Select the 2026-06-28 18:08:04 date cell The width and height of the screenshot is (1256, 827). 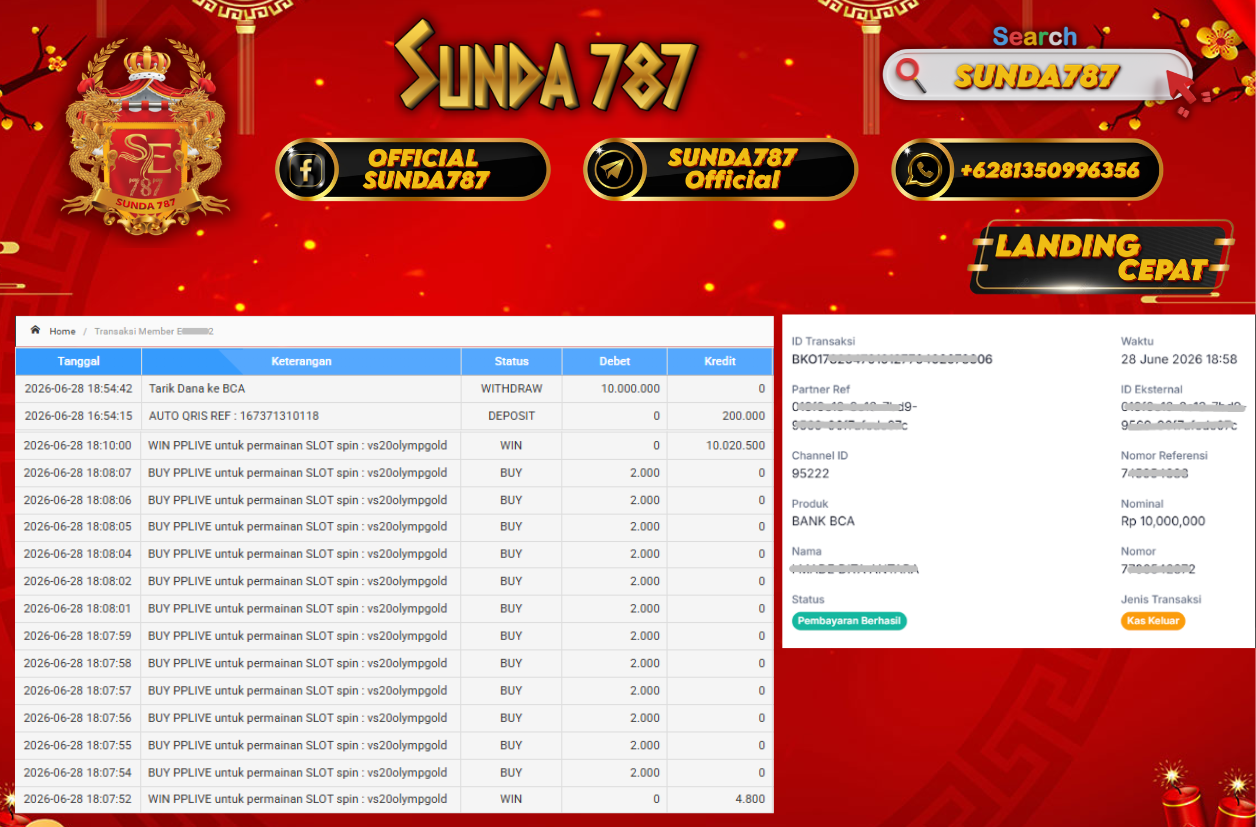pos(78,554)
